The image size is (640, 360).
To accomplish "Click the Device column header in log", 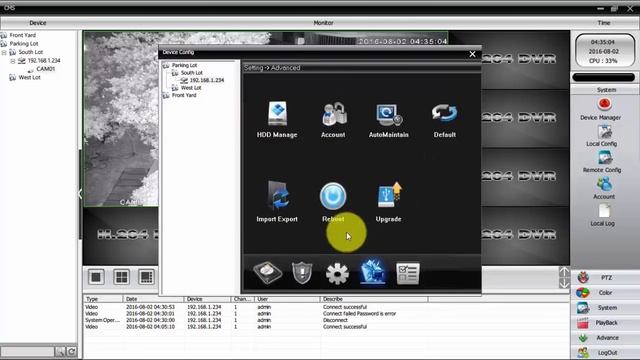I will pyautogui.click(x=207, y=299).
